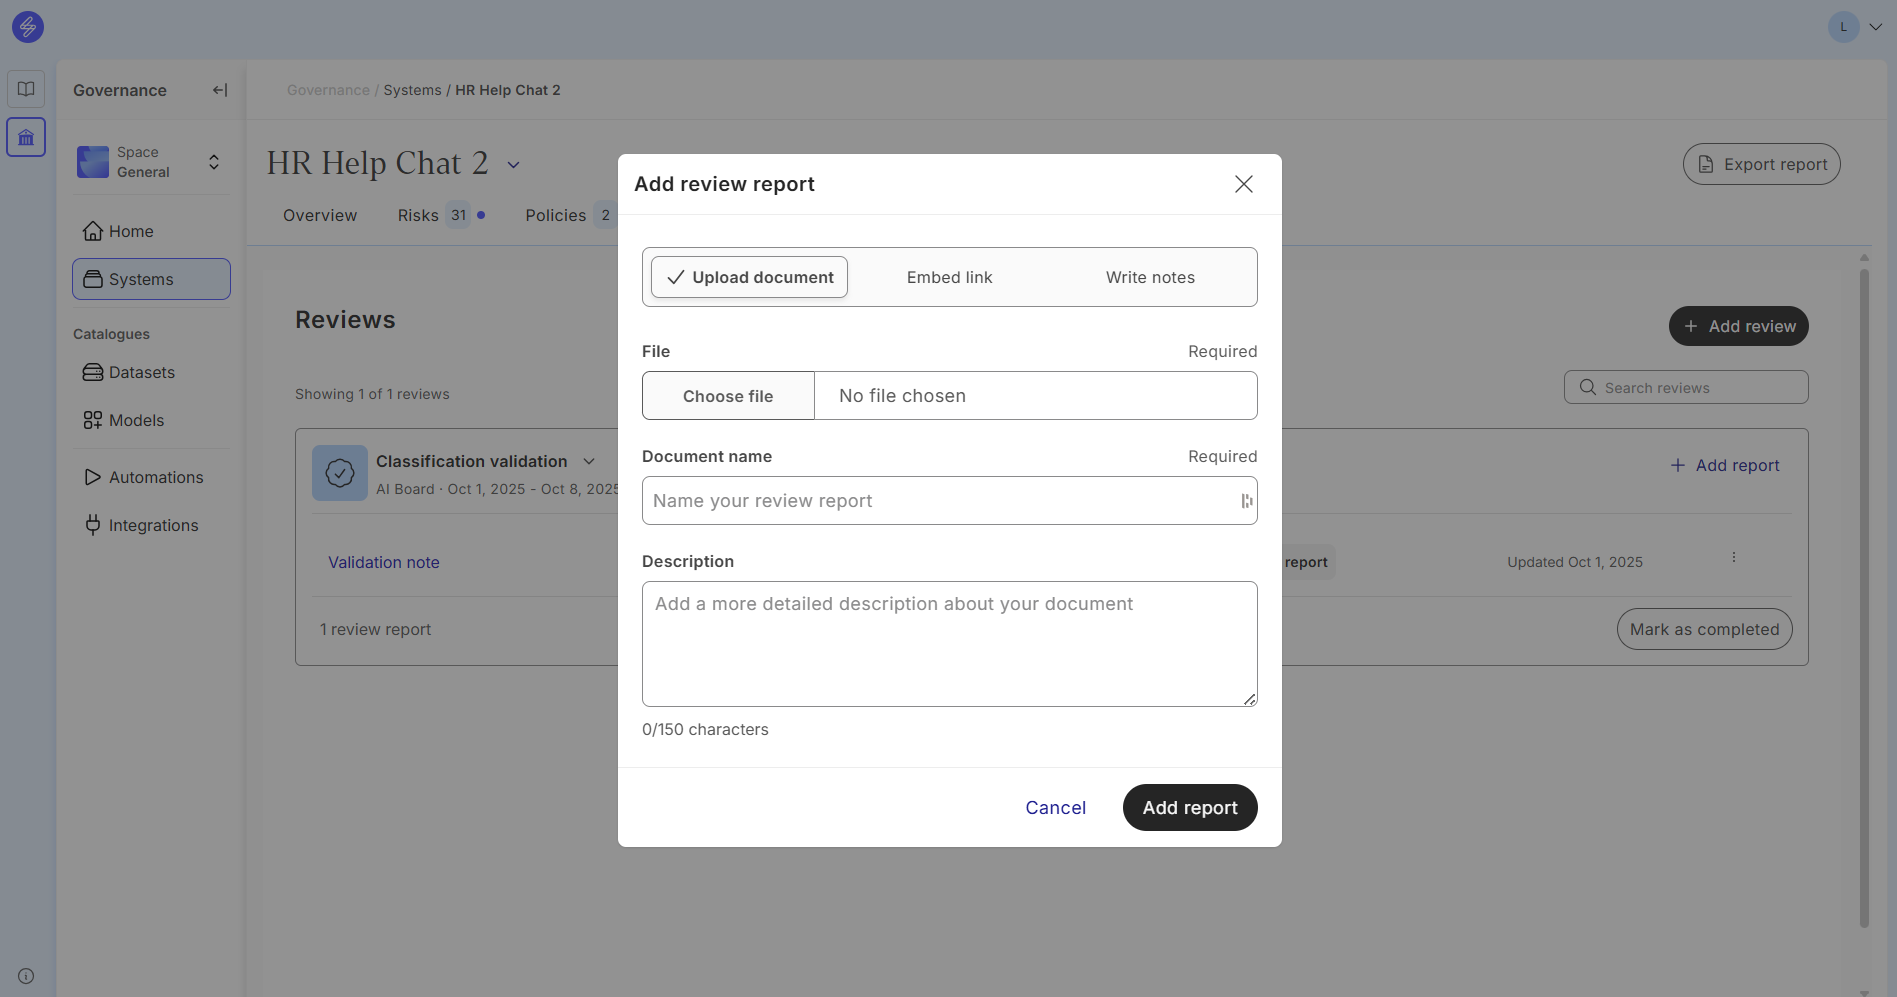The width and height of the screenshot is (1897, 997).
Task: Expand the HR Help Chat 2 title dropdown
Action: (514, 165)
